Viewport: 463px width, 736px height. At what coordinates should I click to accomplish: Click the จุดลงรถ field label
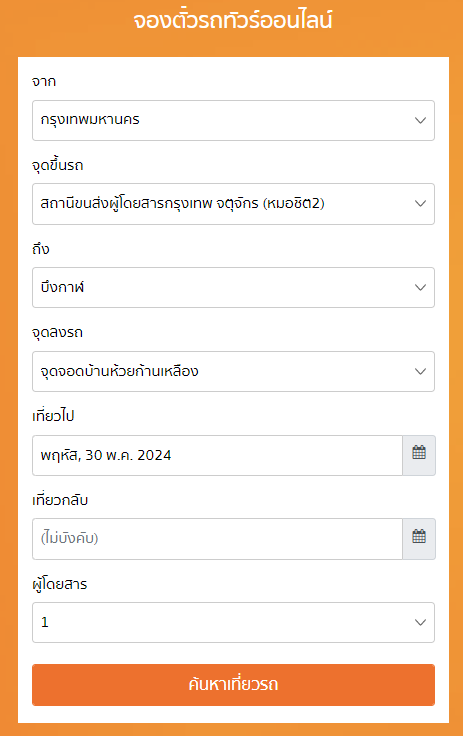[x=57, y=332]
